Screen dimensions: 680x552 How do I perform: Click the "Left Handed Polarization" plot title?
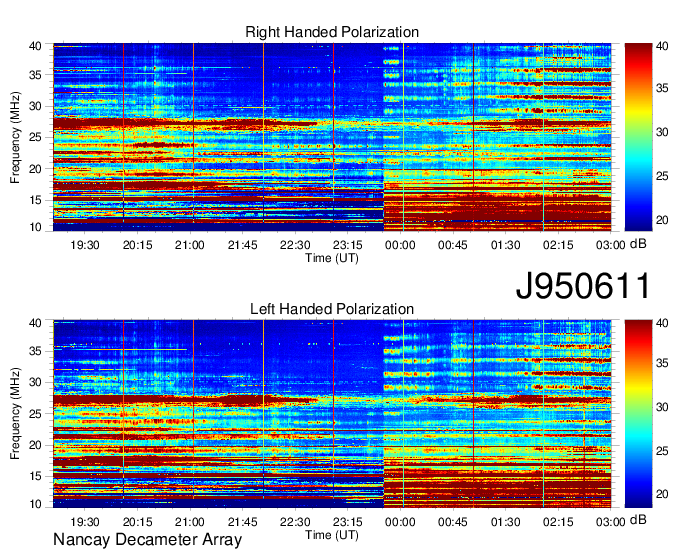[332, 309]
